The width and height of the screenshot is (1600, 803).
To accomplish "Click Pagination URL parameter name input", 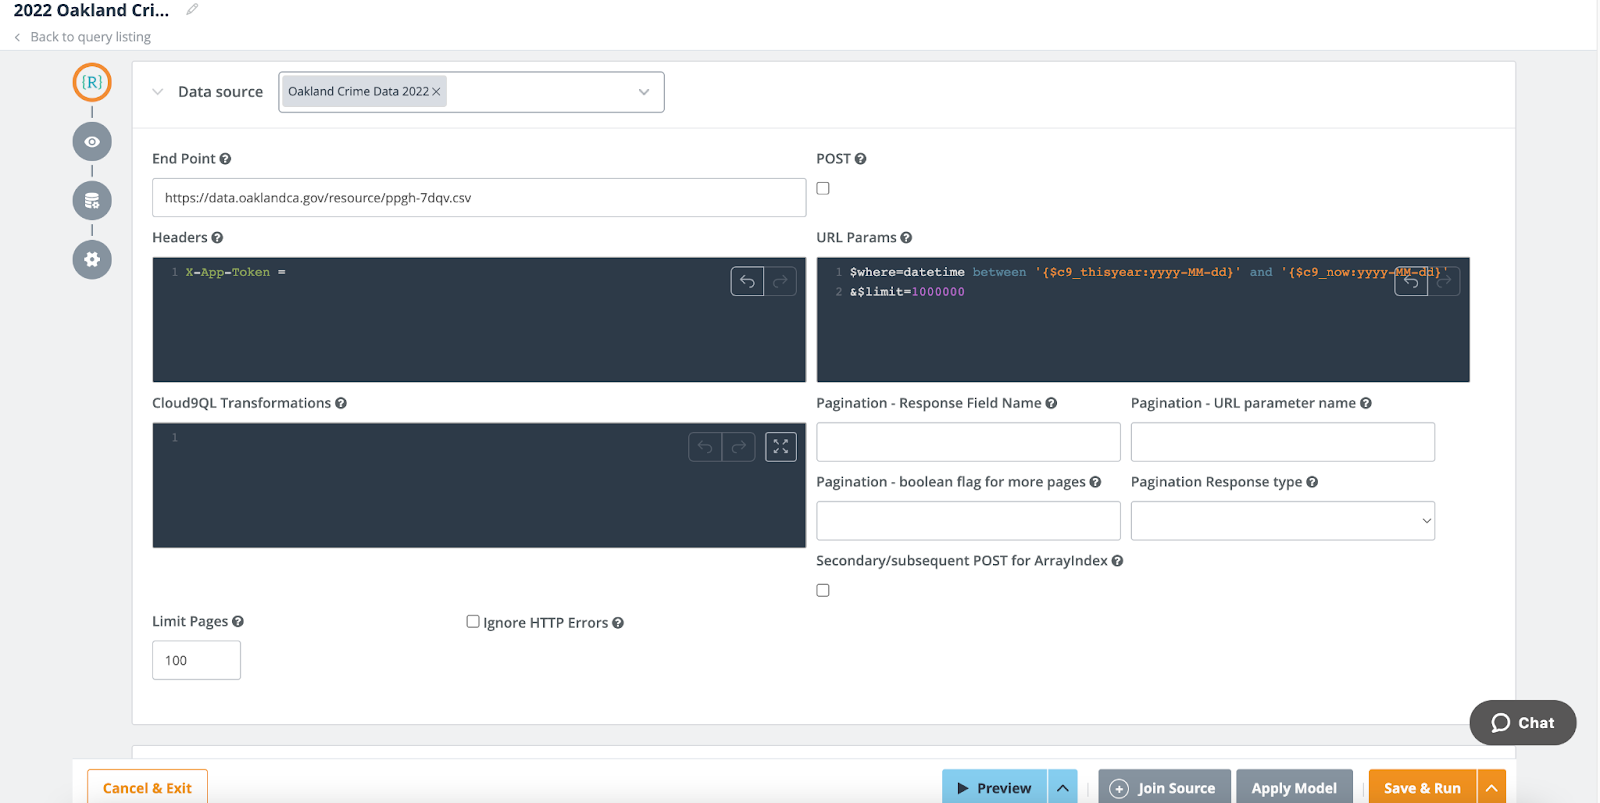I will tap(1283, 442).
